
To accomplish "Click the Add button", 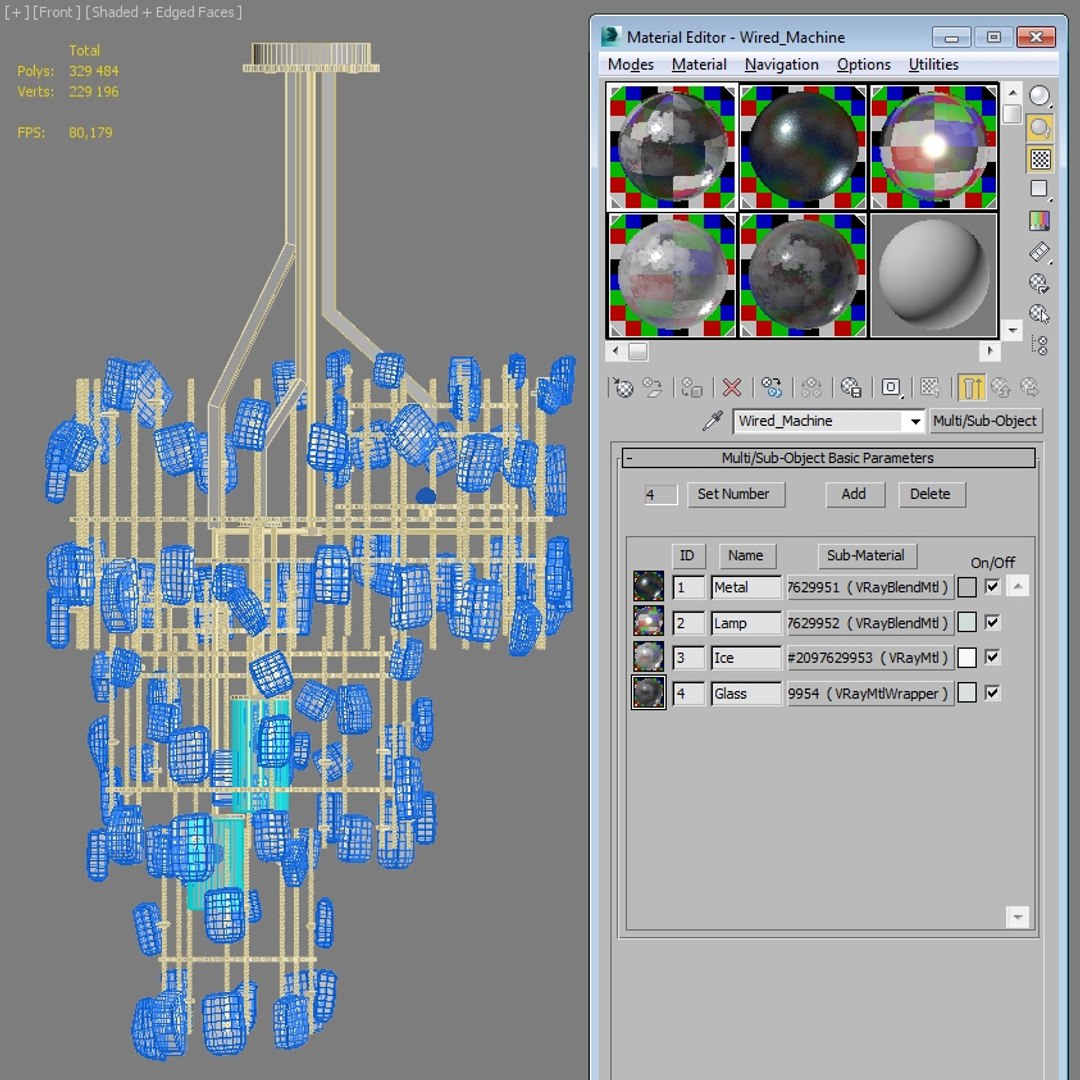I will (x=855, y=494).
